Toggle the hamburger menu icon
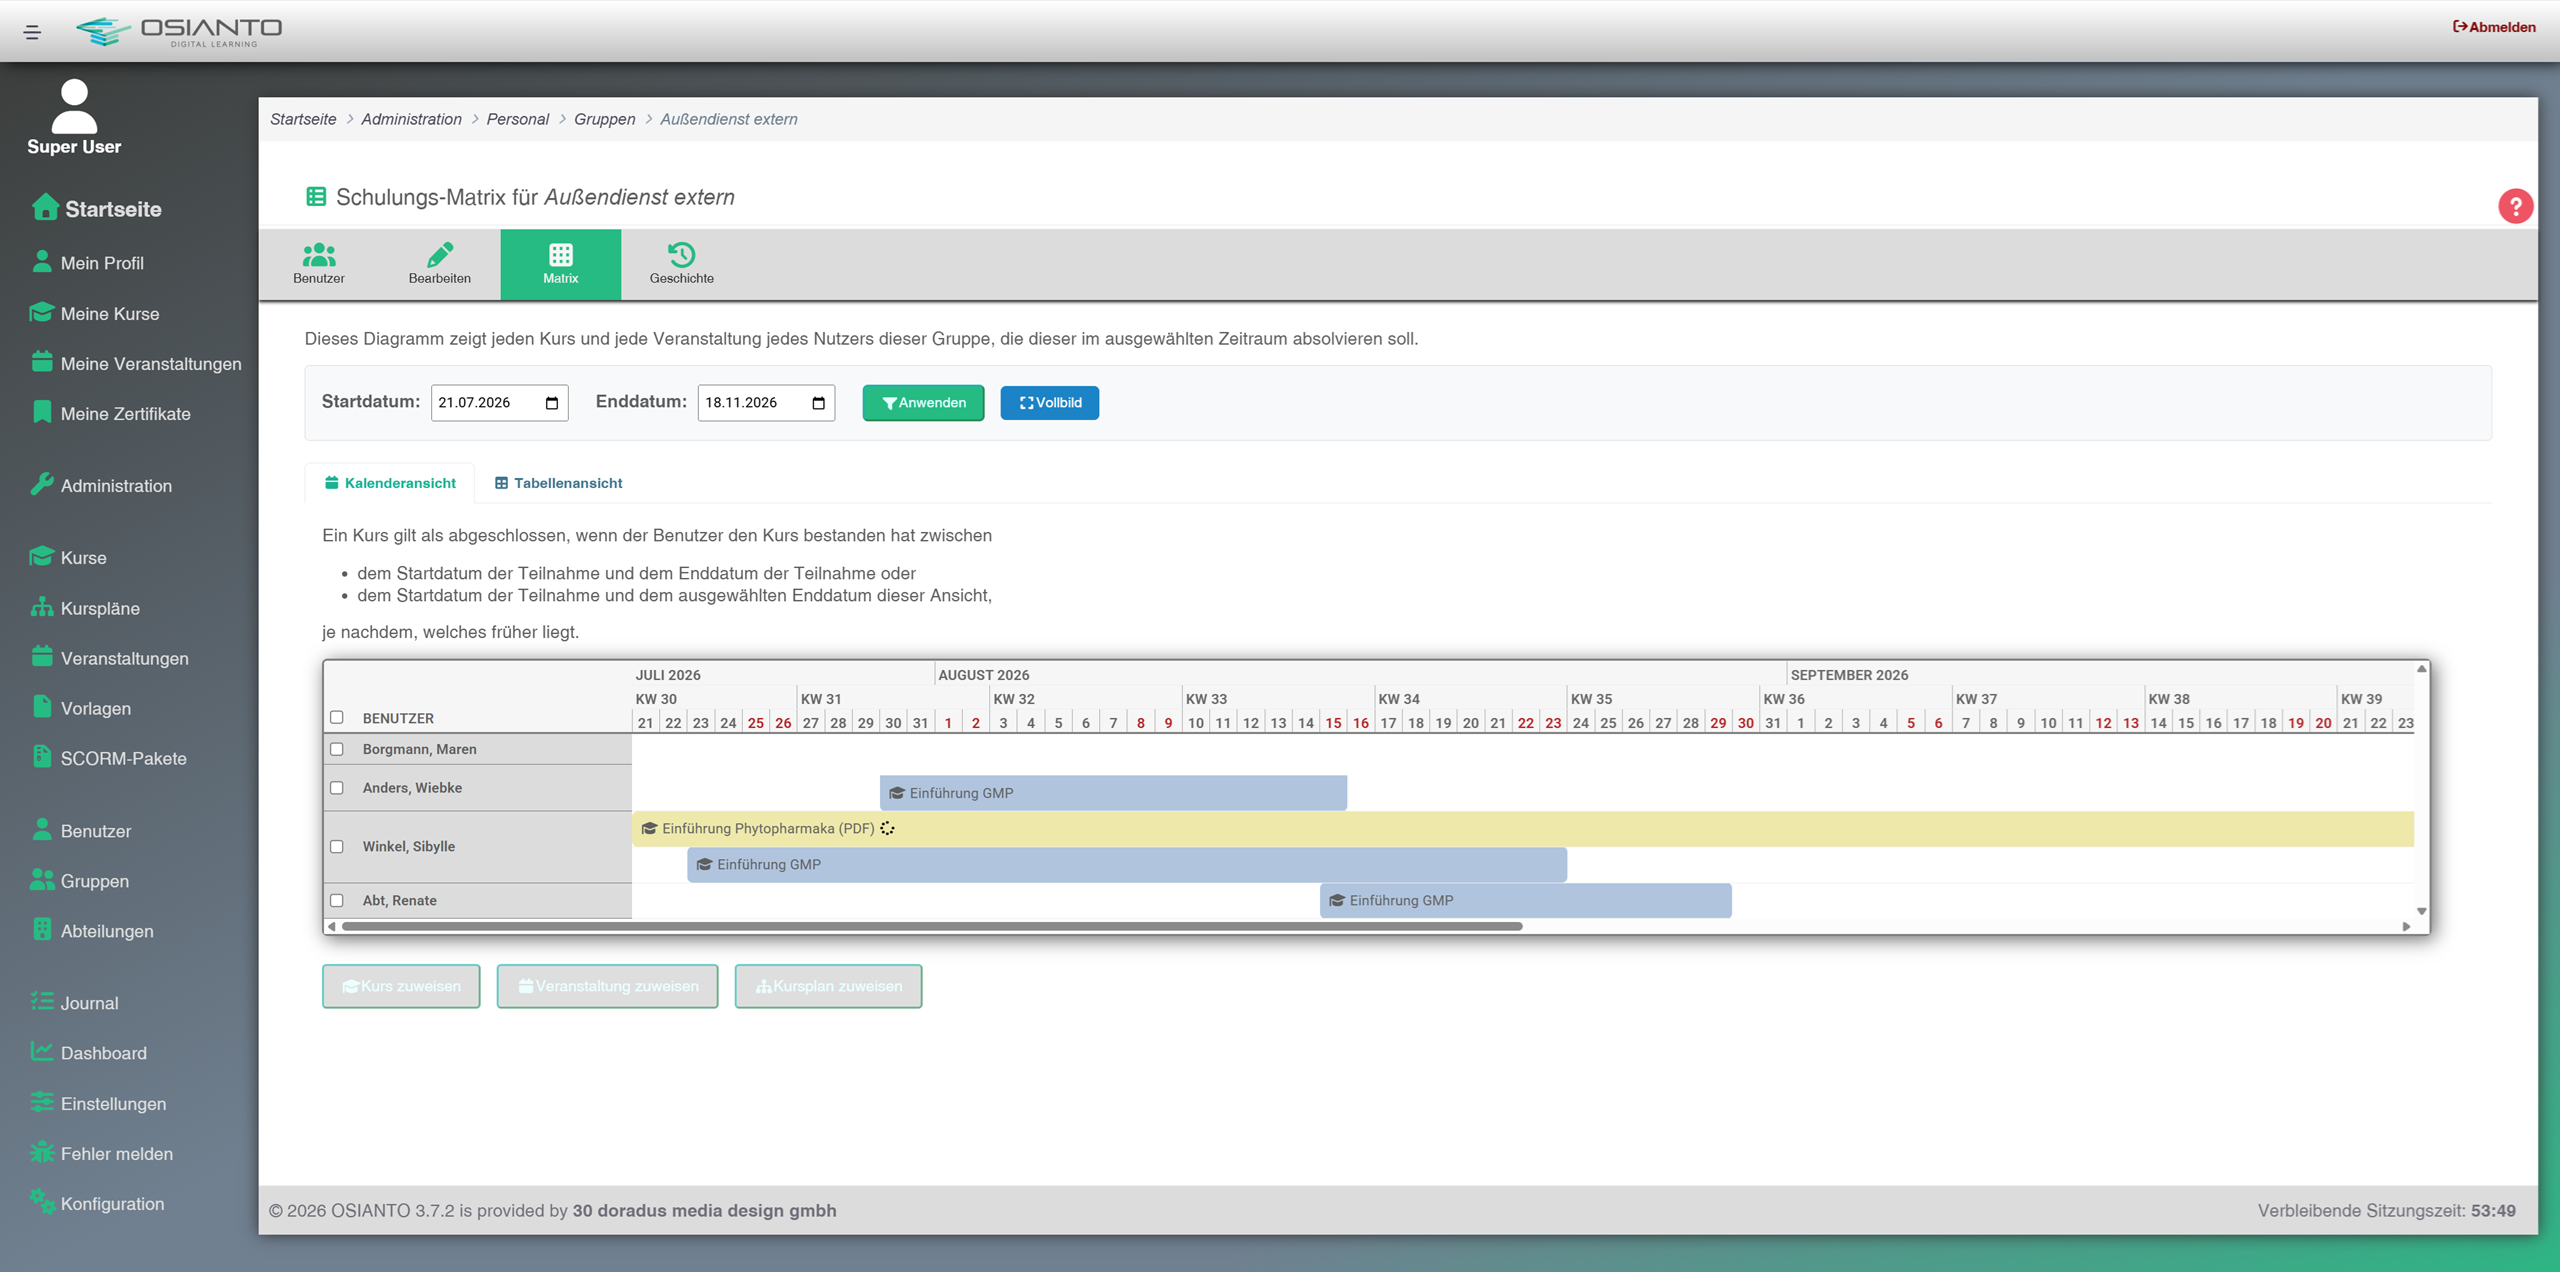The width and height of the screenshot is (2560, 1272). [x=32, y=32]
